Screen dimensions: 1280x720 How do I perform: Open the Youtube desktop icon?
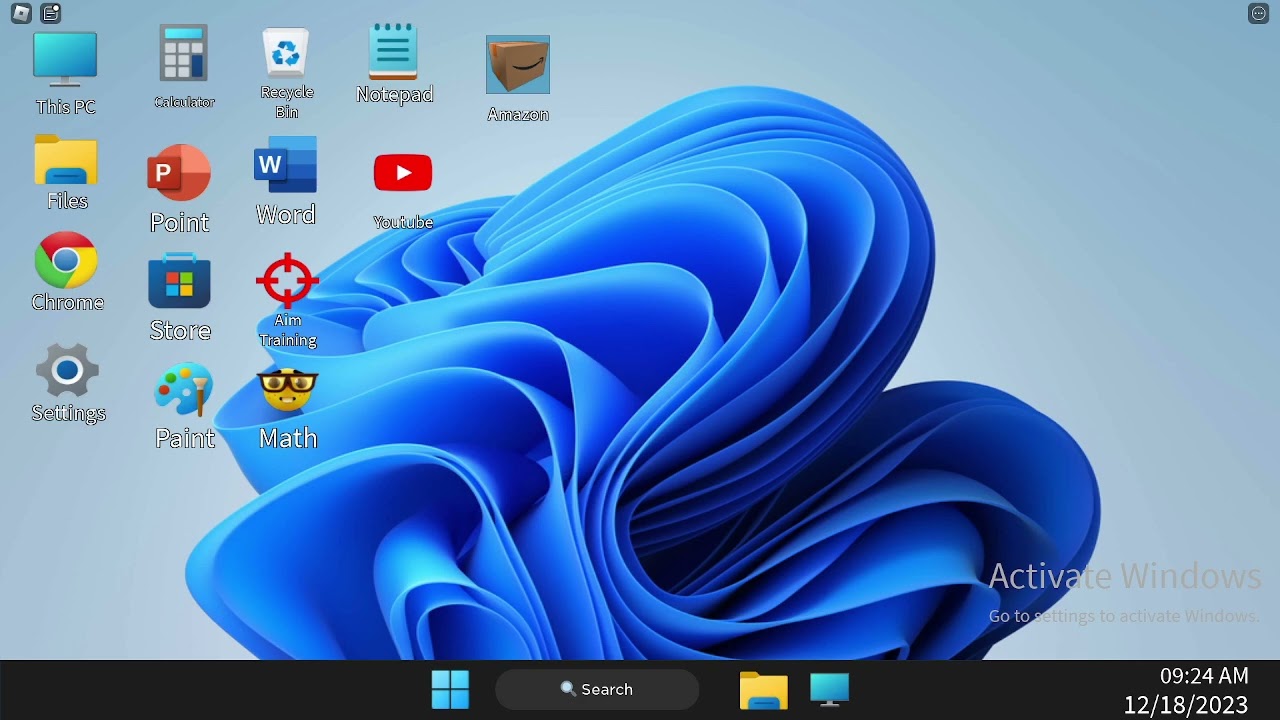point(403,173)
